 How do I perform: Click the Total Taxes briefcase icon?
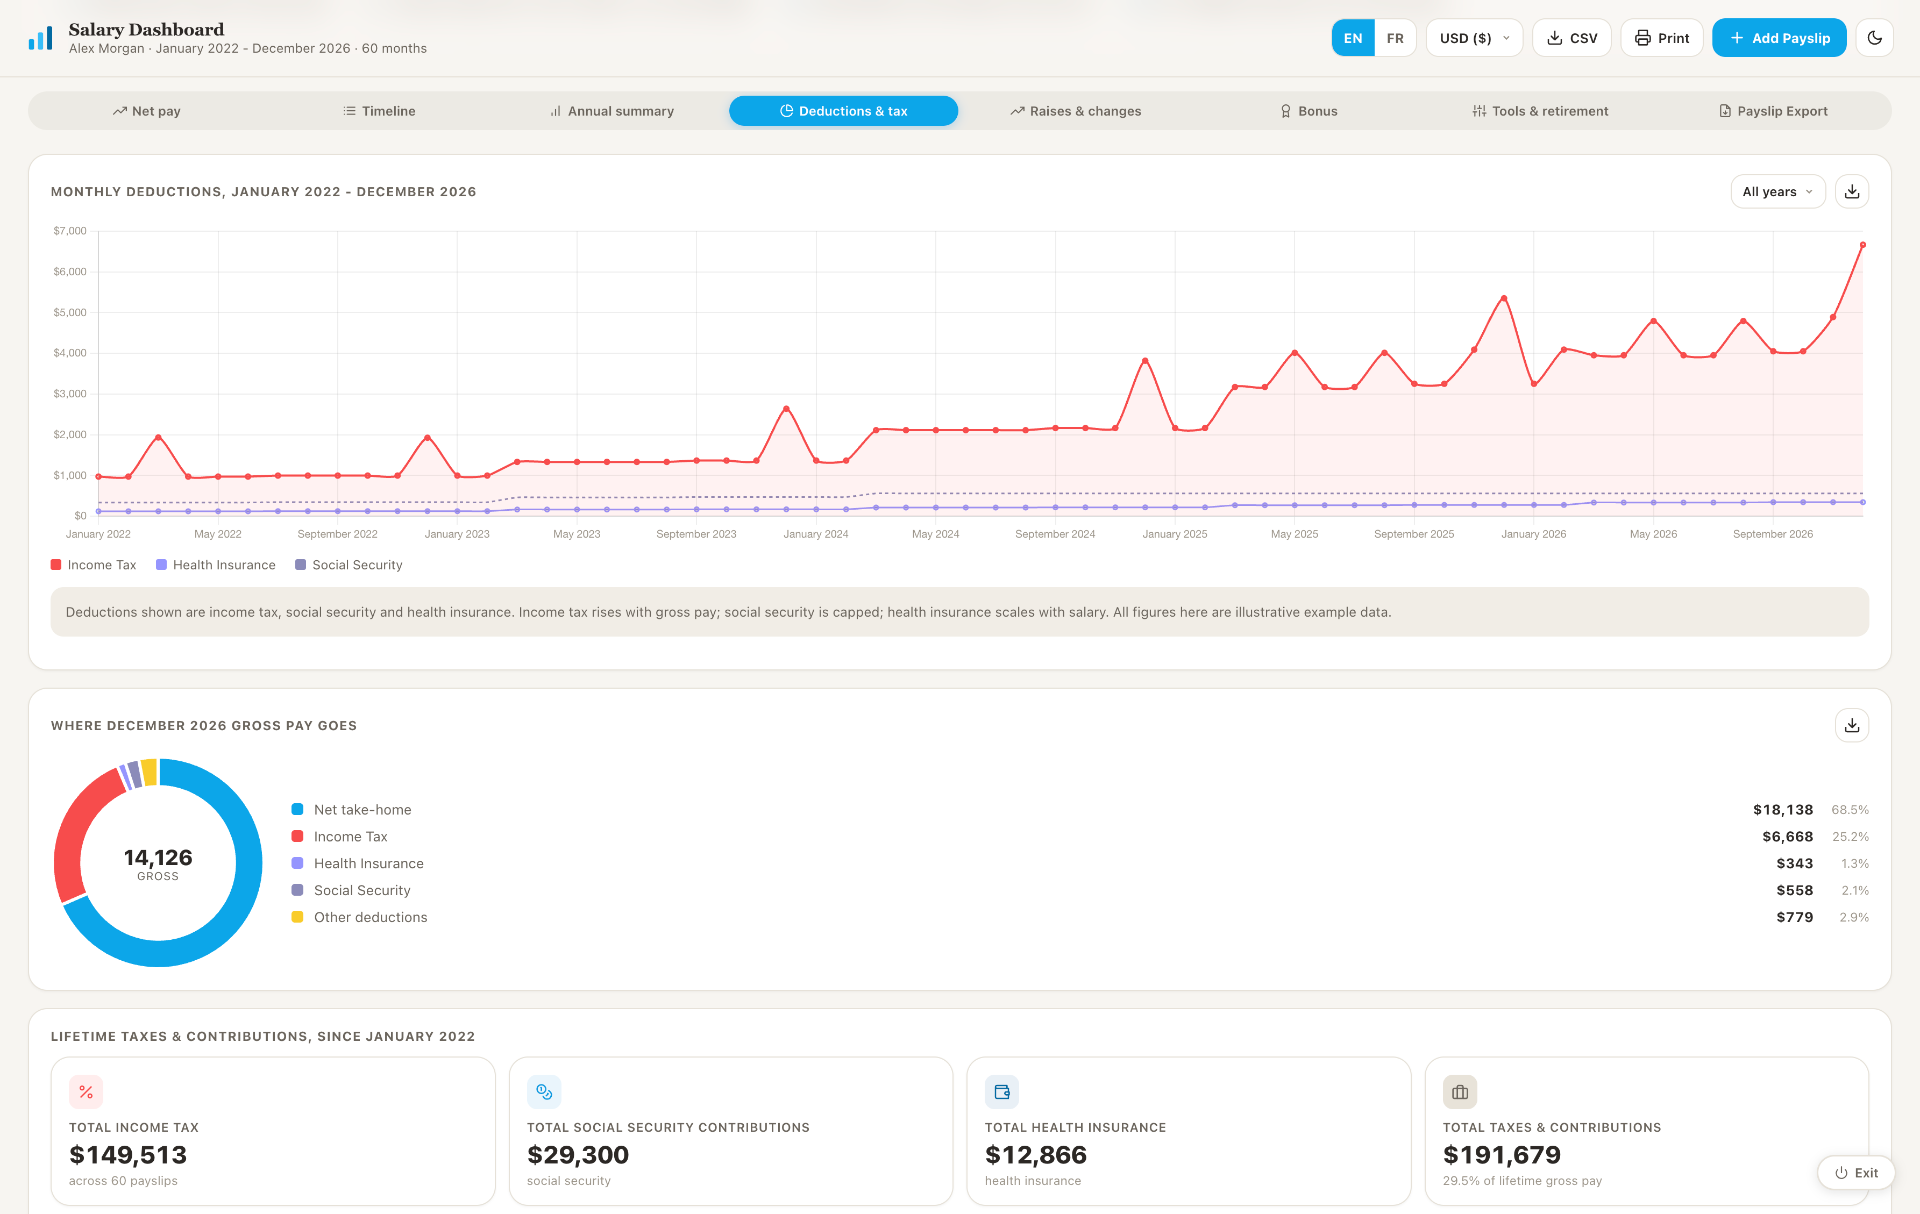point(1460,1092)
